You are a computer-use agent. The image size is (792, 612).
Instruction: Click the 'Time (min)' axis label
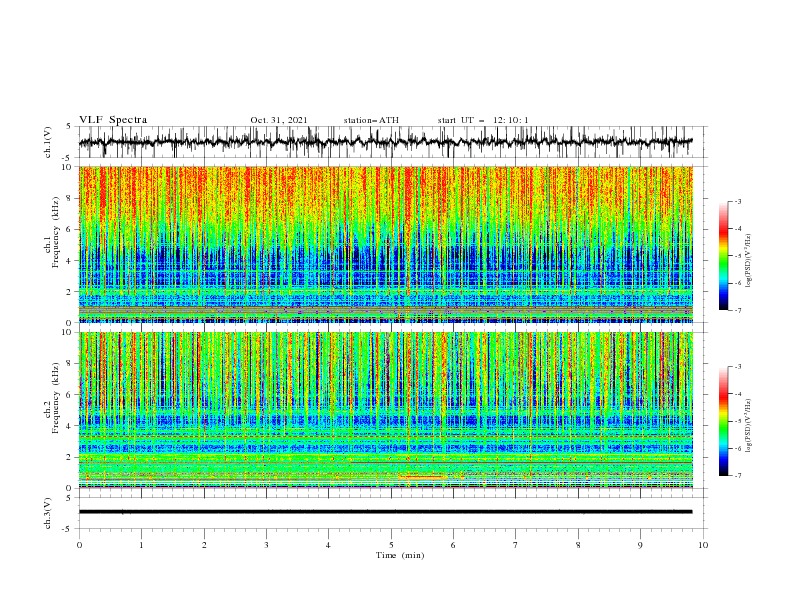pos(400,555)
